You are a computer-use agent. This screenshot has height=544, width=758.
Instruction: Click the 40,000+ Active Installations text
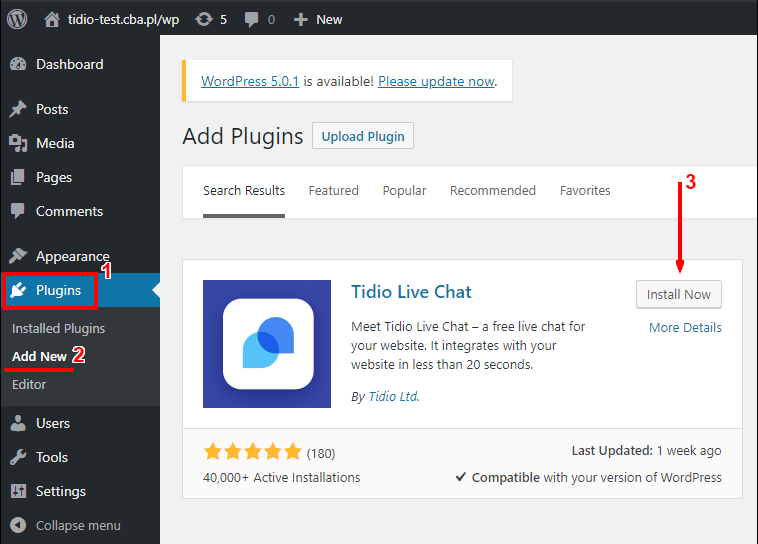[281, 478]
